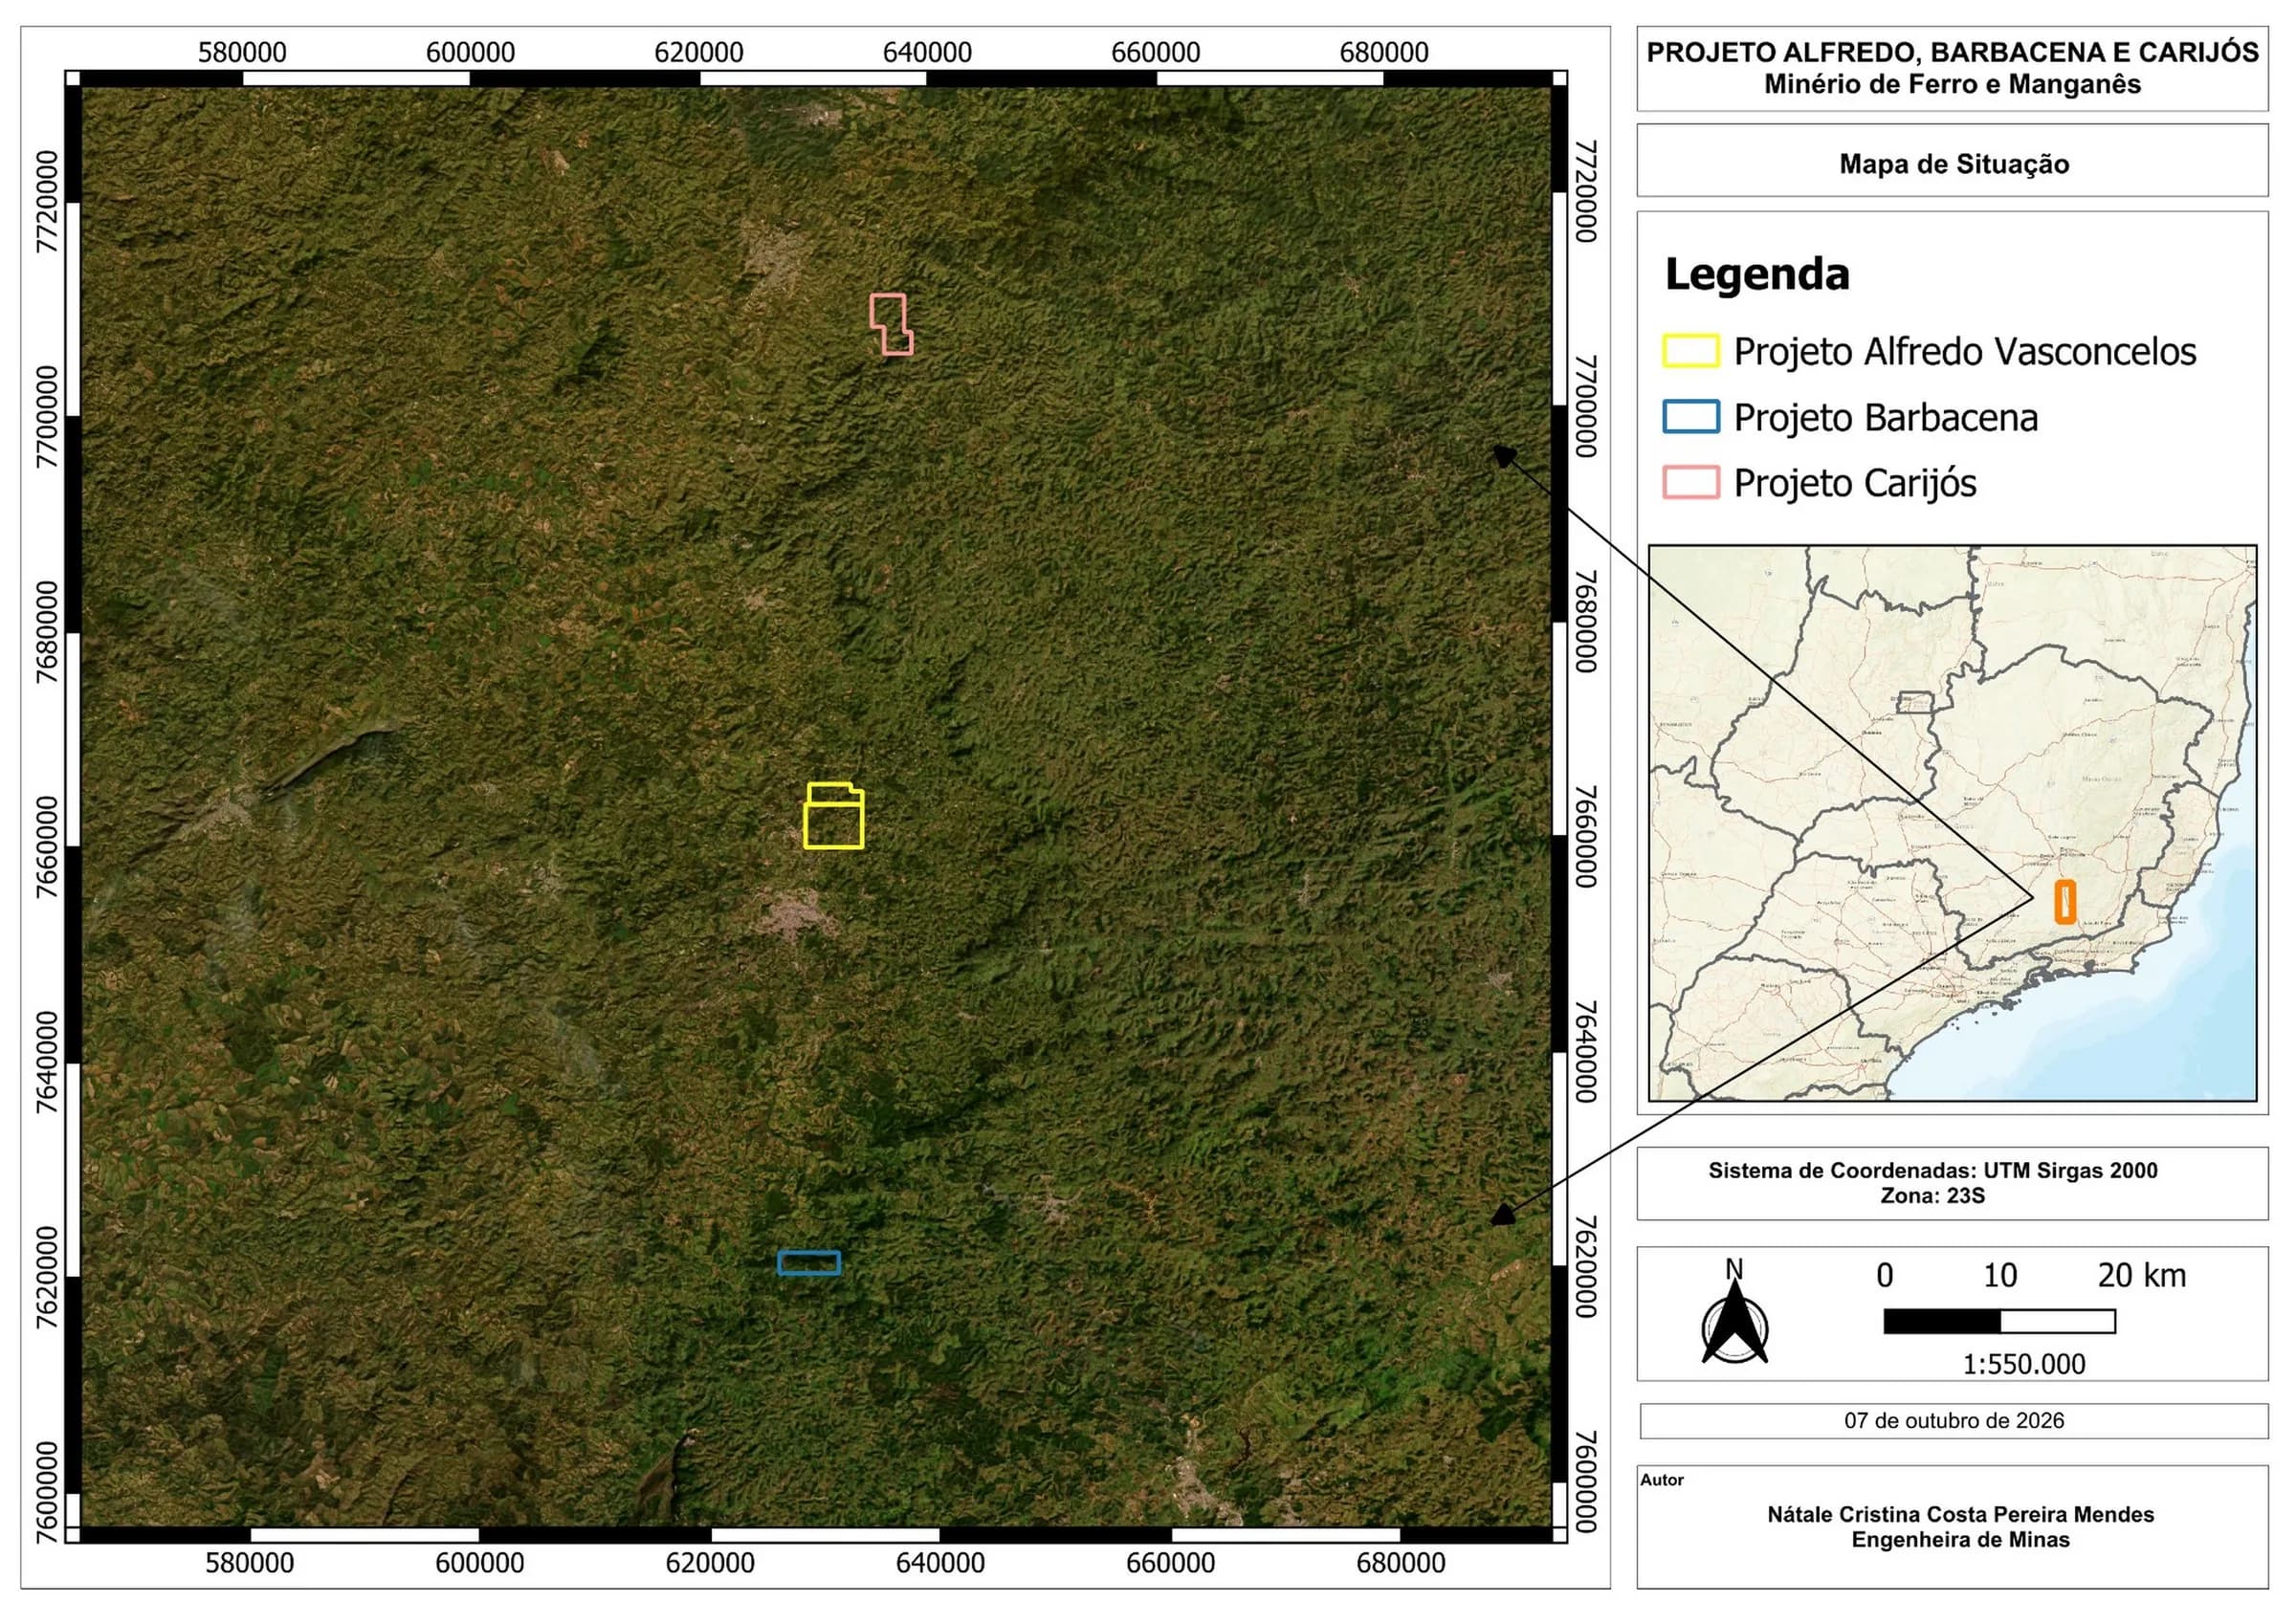Viewport: 2296px width, 1623px height.
Task: Click the top axis label '680000'
Action: 1384,52
